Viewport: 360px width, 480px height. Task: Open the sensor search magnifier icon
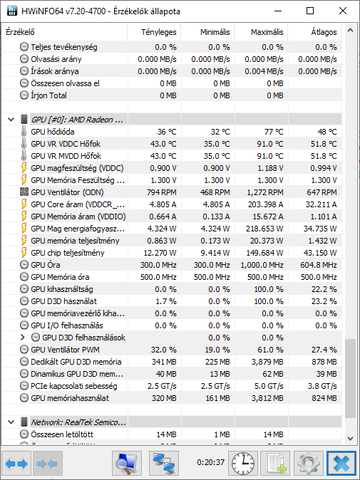(x=127, y=463)
